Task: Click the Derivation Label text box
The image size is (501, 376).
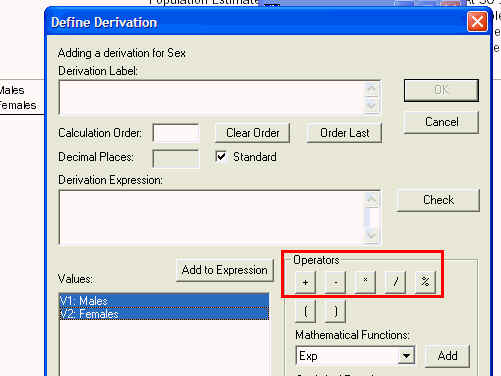Action: pyautogui.click(x=212, y=98)
